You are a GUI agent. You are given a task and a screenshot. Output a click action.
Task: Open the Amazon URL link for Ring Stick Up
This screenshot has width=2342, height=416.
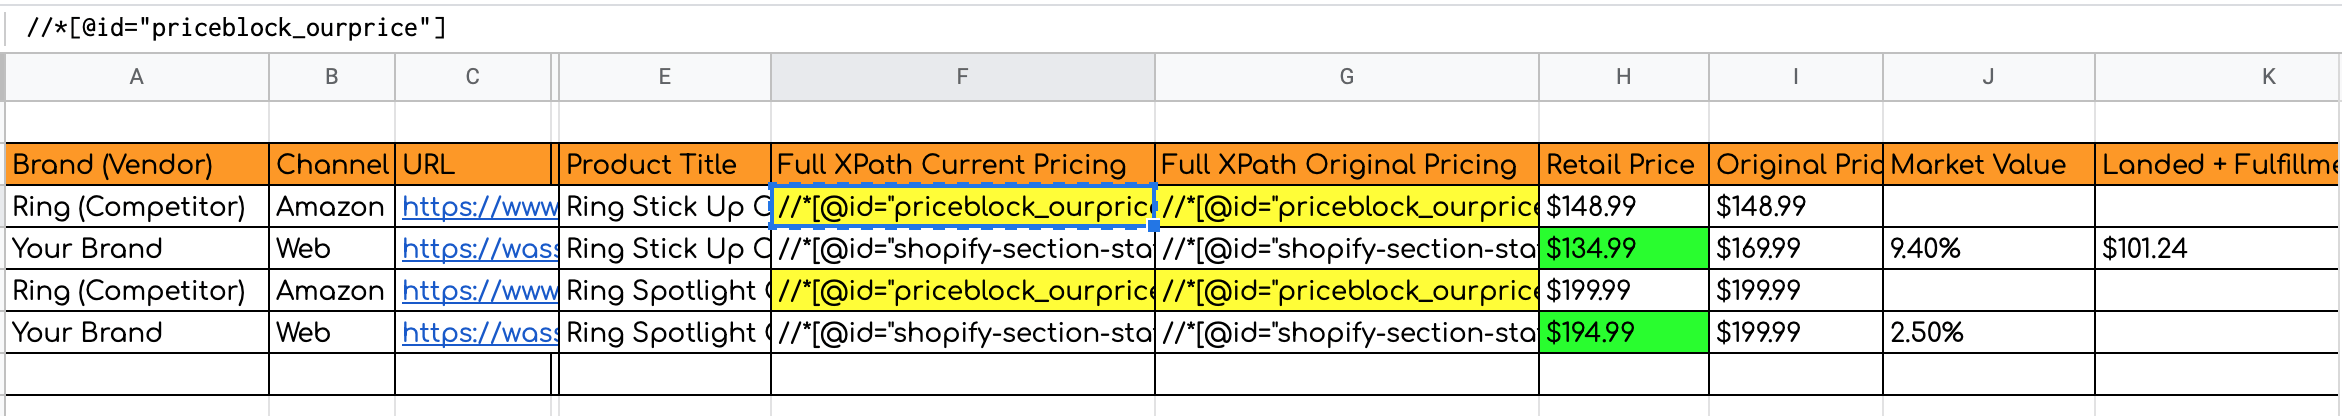[x=479, y=207]
